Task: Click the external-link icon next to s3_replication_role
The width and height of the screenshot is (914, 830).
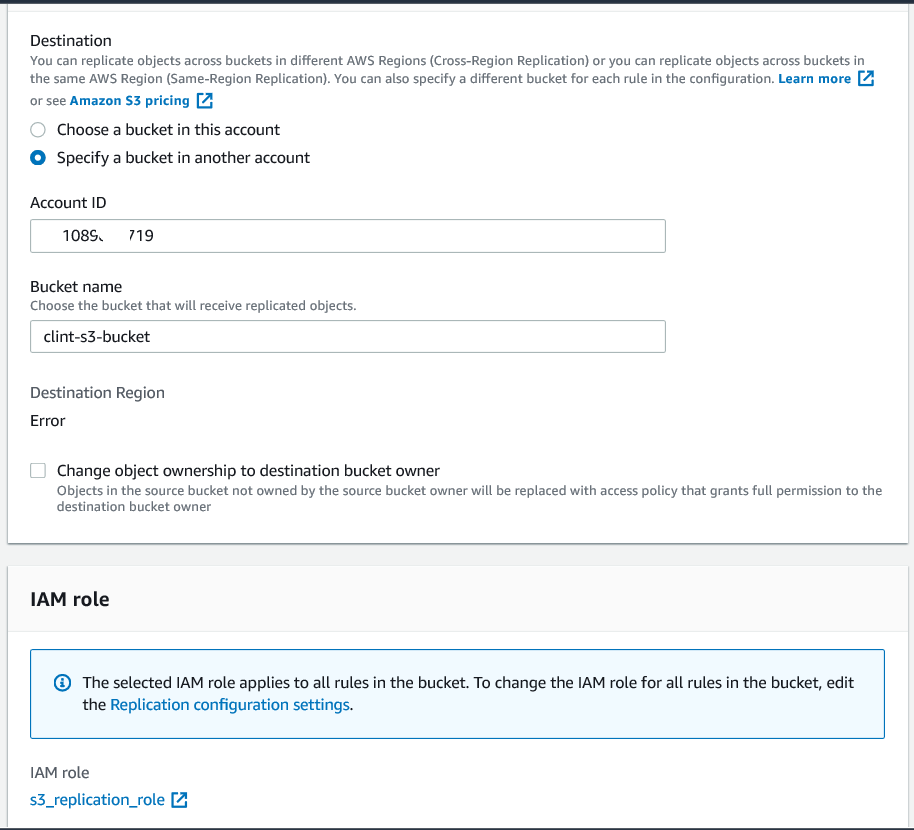Action: tap(180, 800)
